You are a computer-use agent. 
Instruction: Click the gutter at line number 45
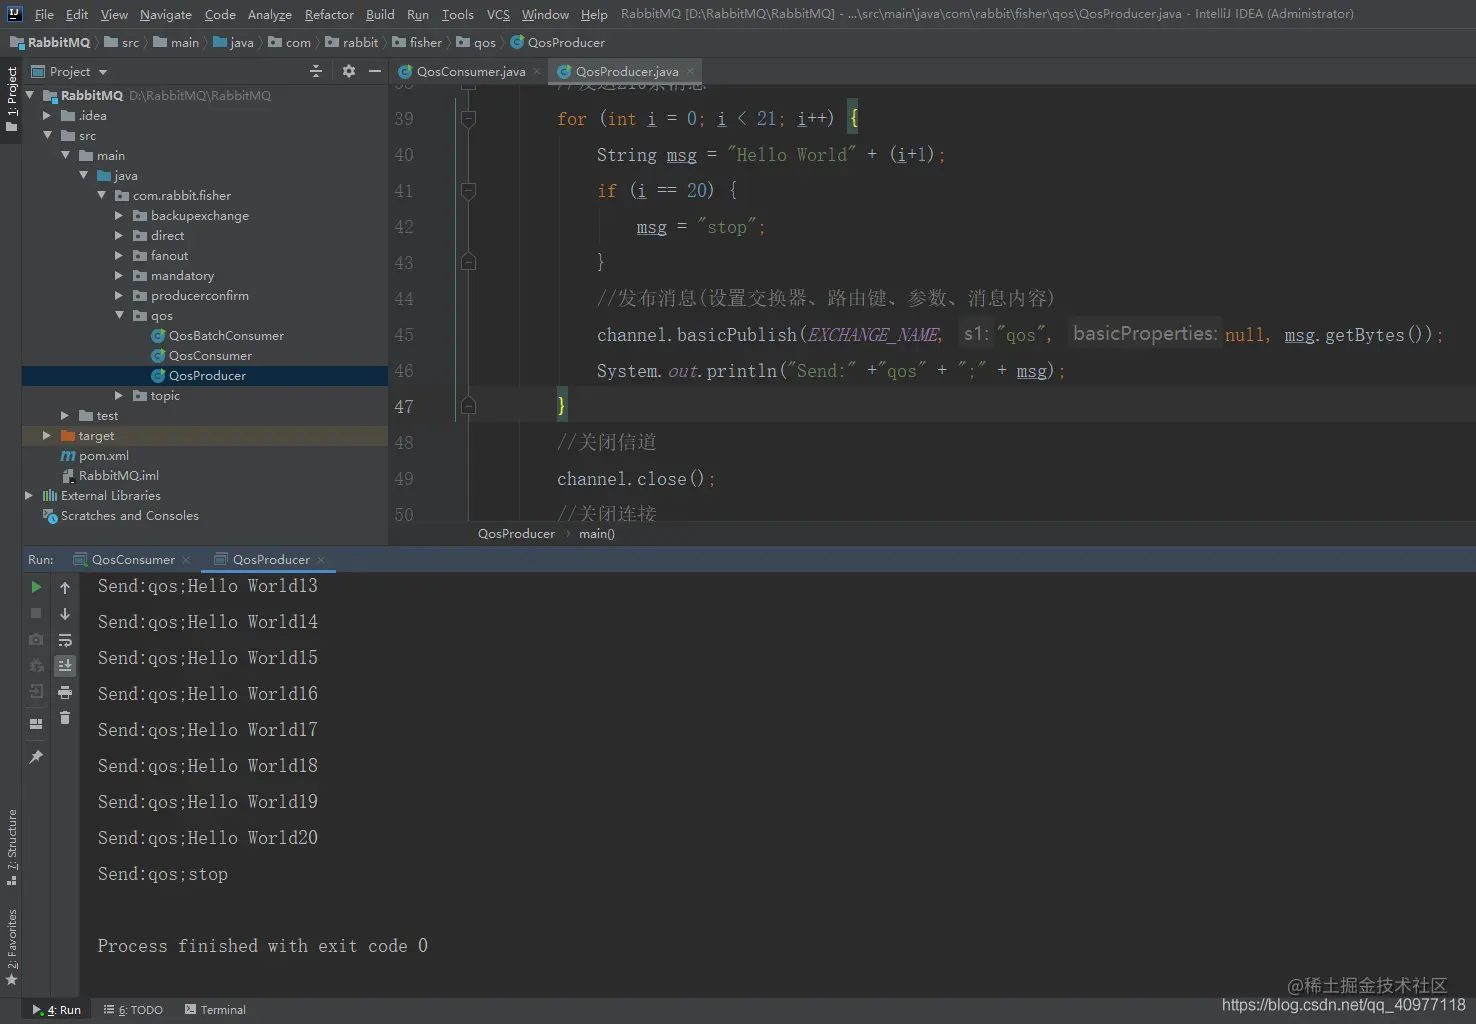[x=404, y=335]
